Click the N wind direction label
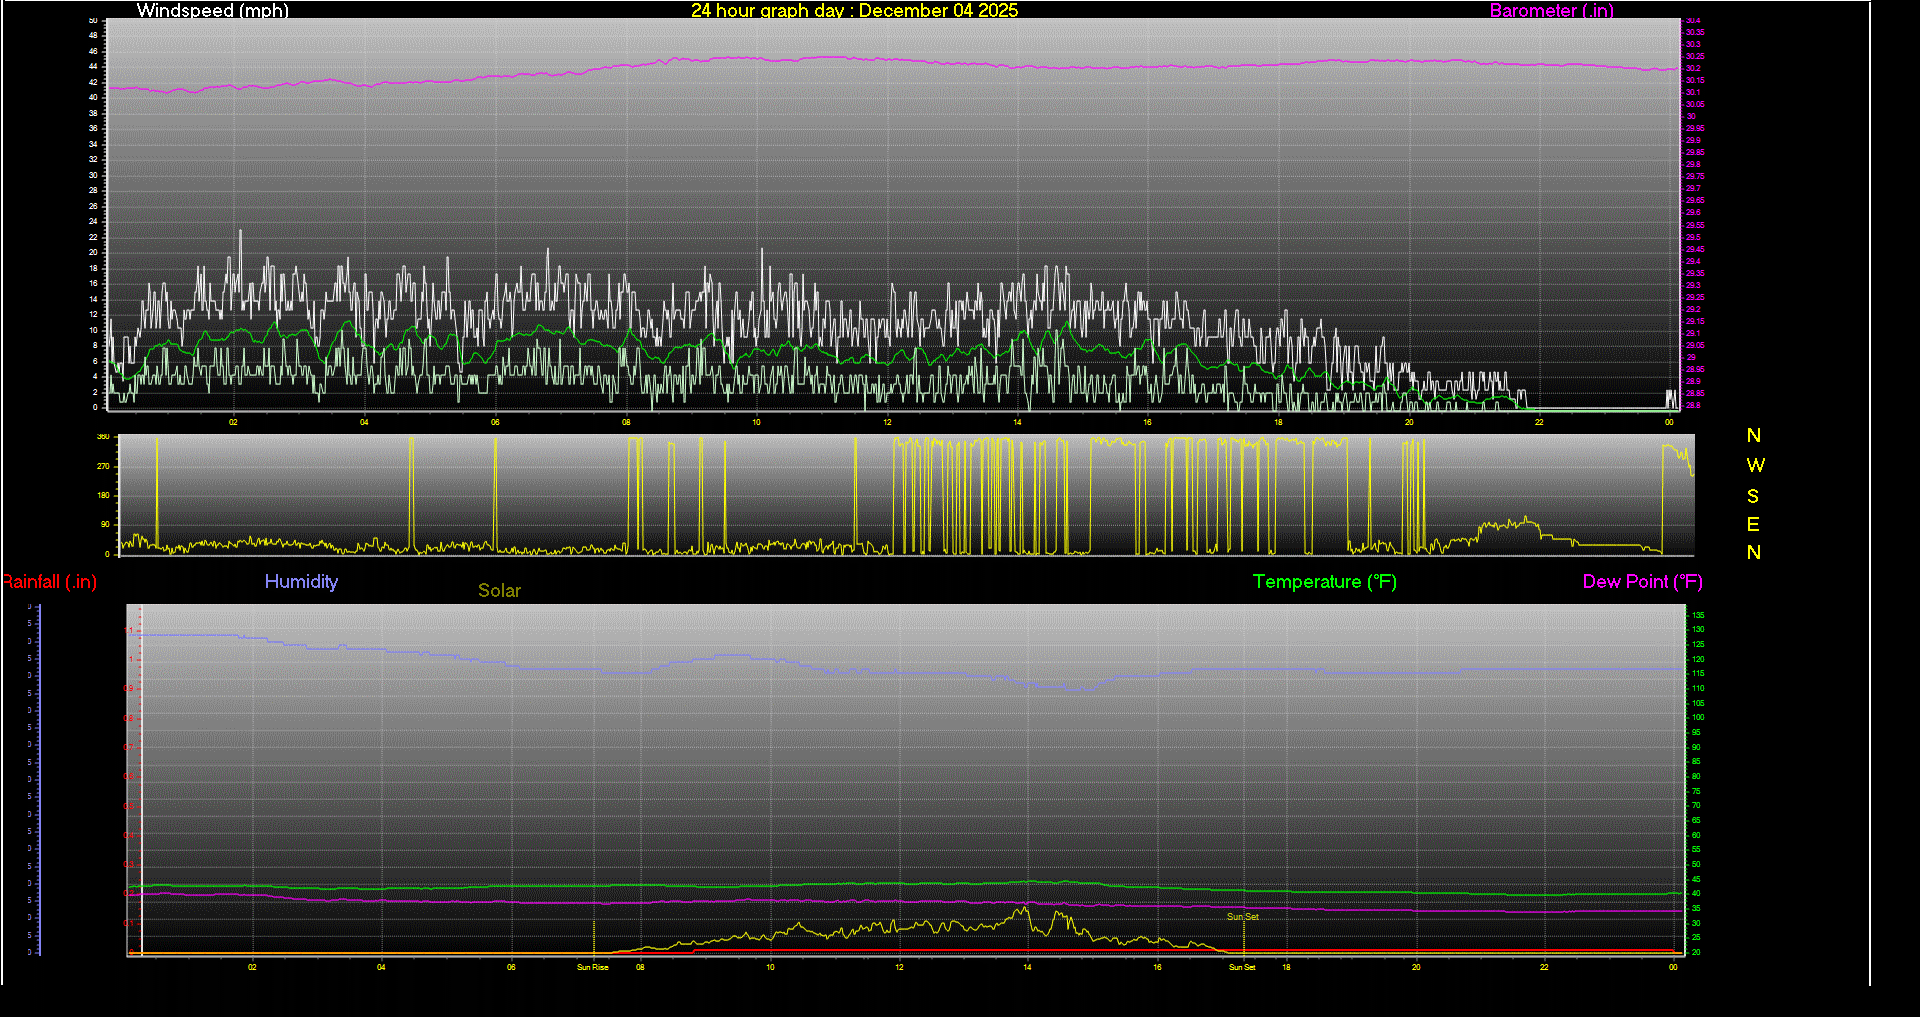 (x=1753, y=435)
